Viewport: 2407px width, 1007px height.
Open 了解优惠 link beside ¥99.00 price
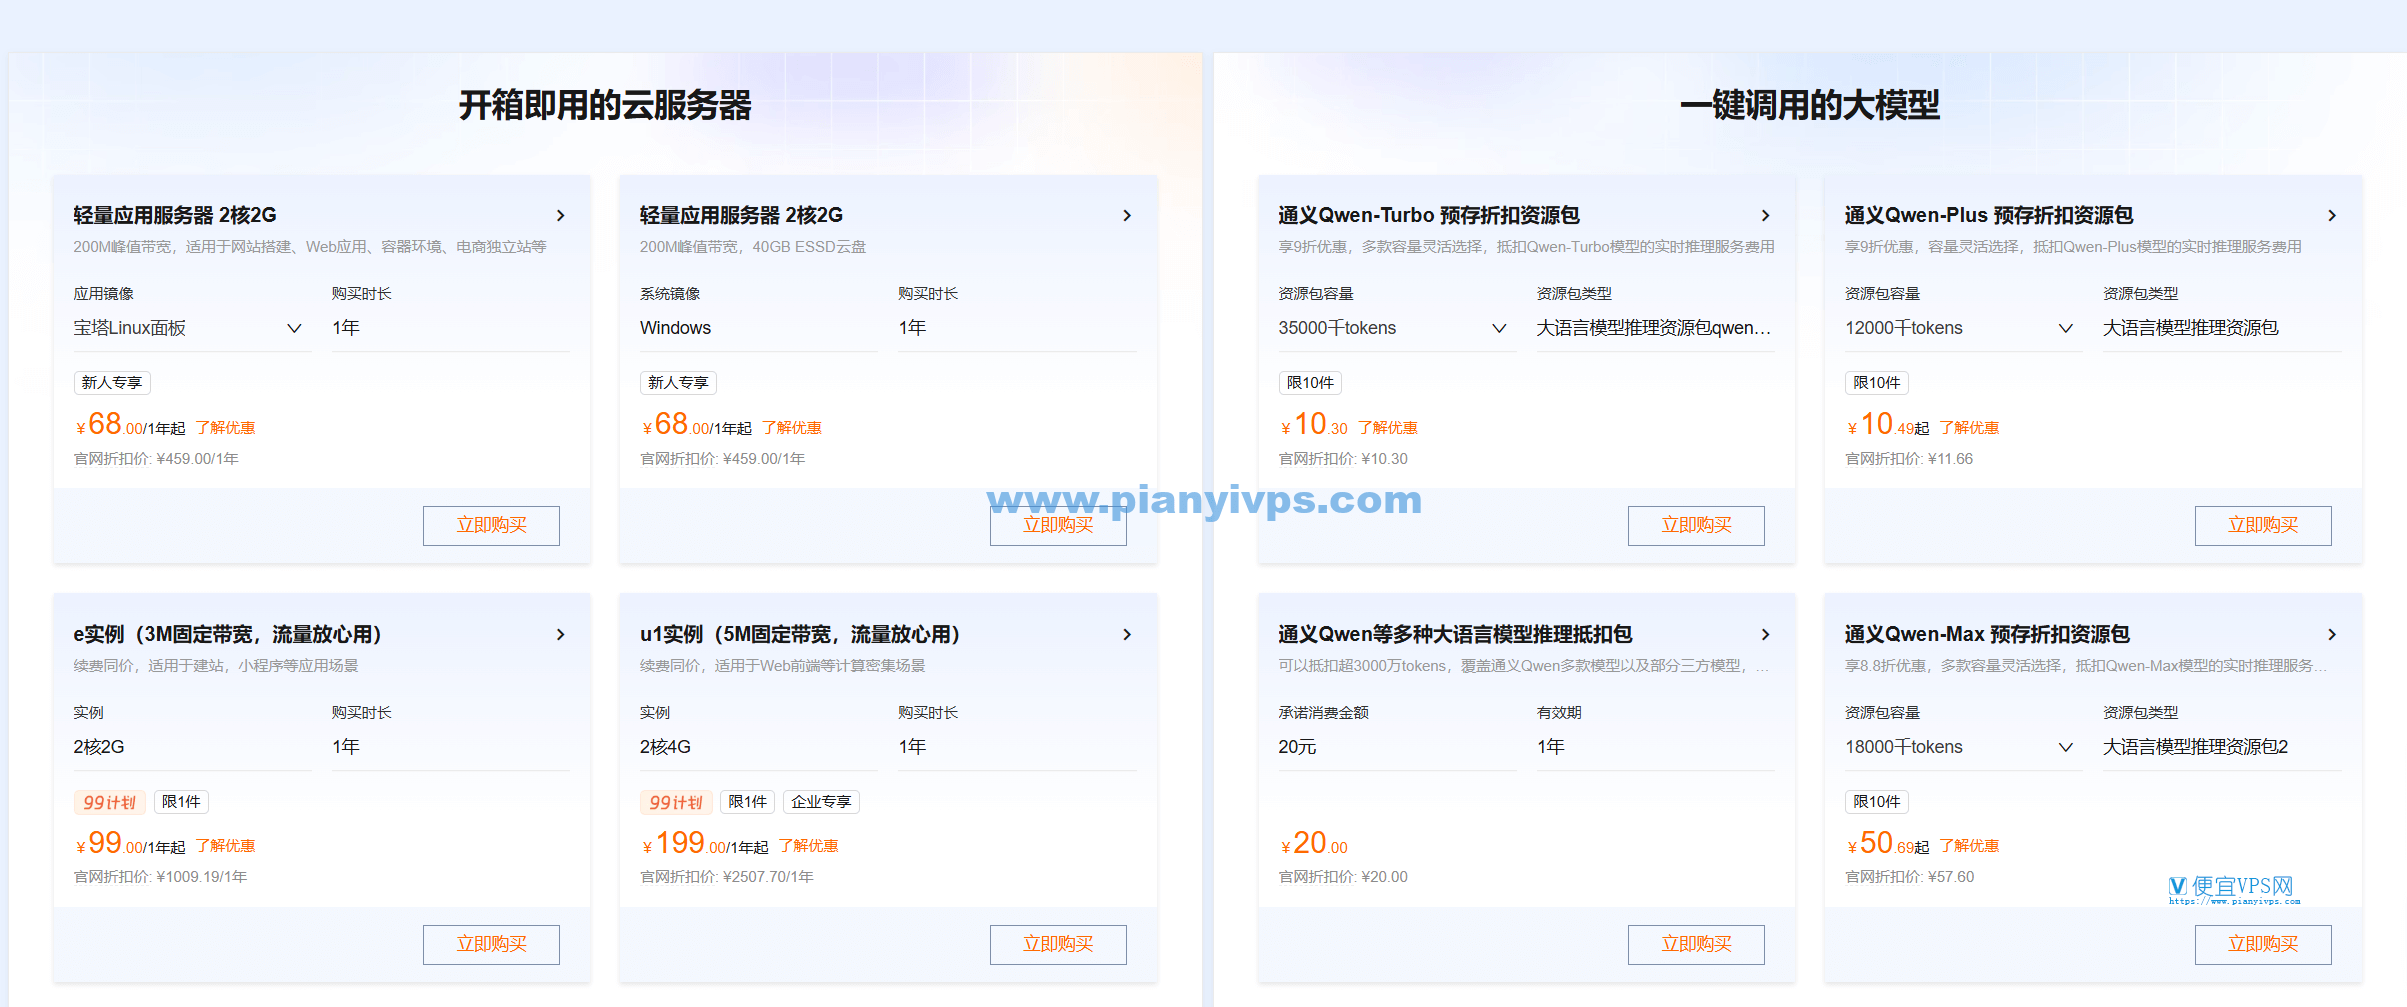pos(225,846)
